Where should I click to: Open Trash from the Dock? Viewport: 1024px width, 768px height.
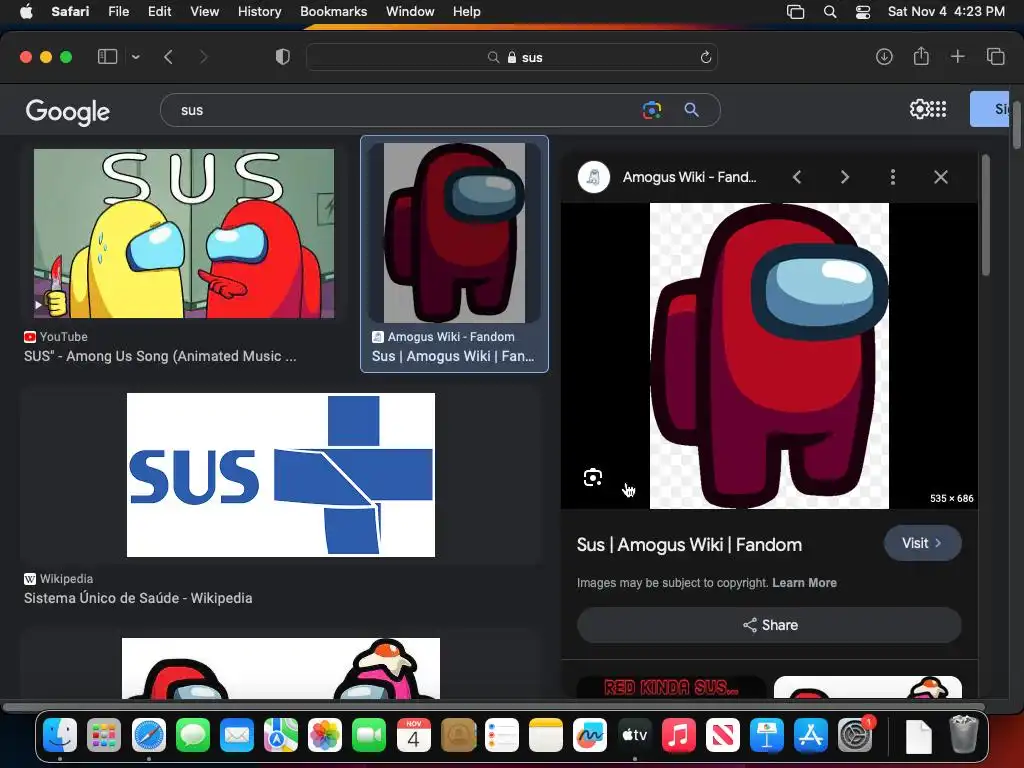coord(963,734)
